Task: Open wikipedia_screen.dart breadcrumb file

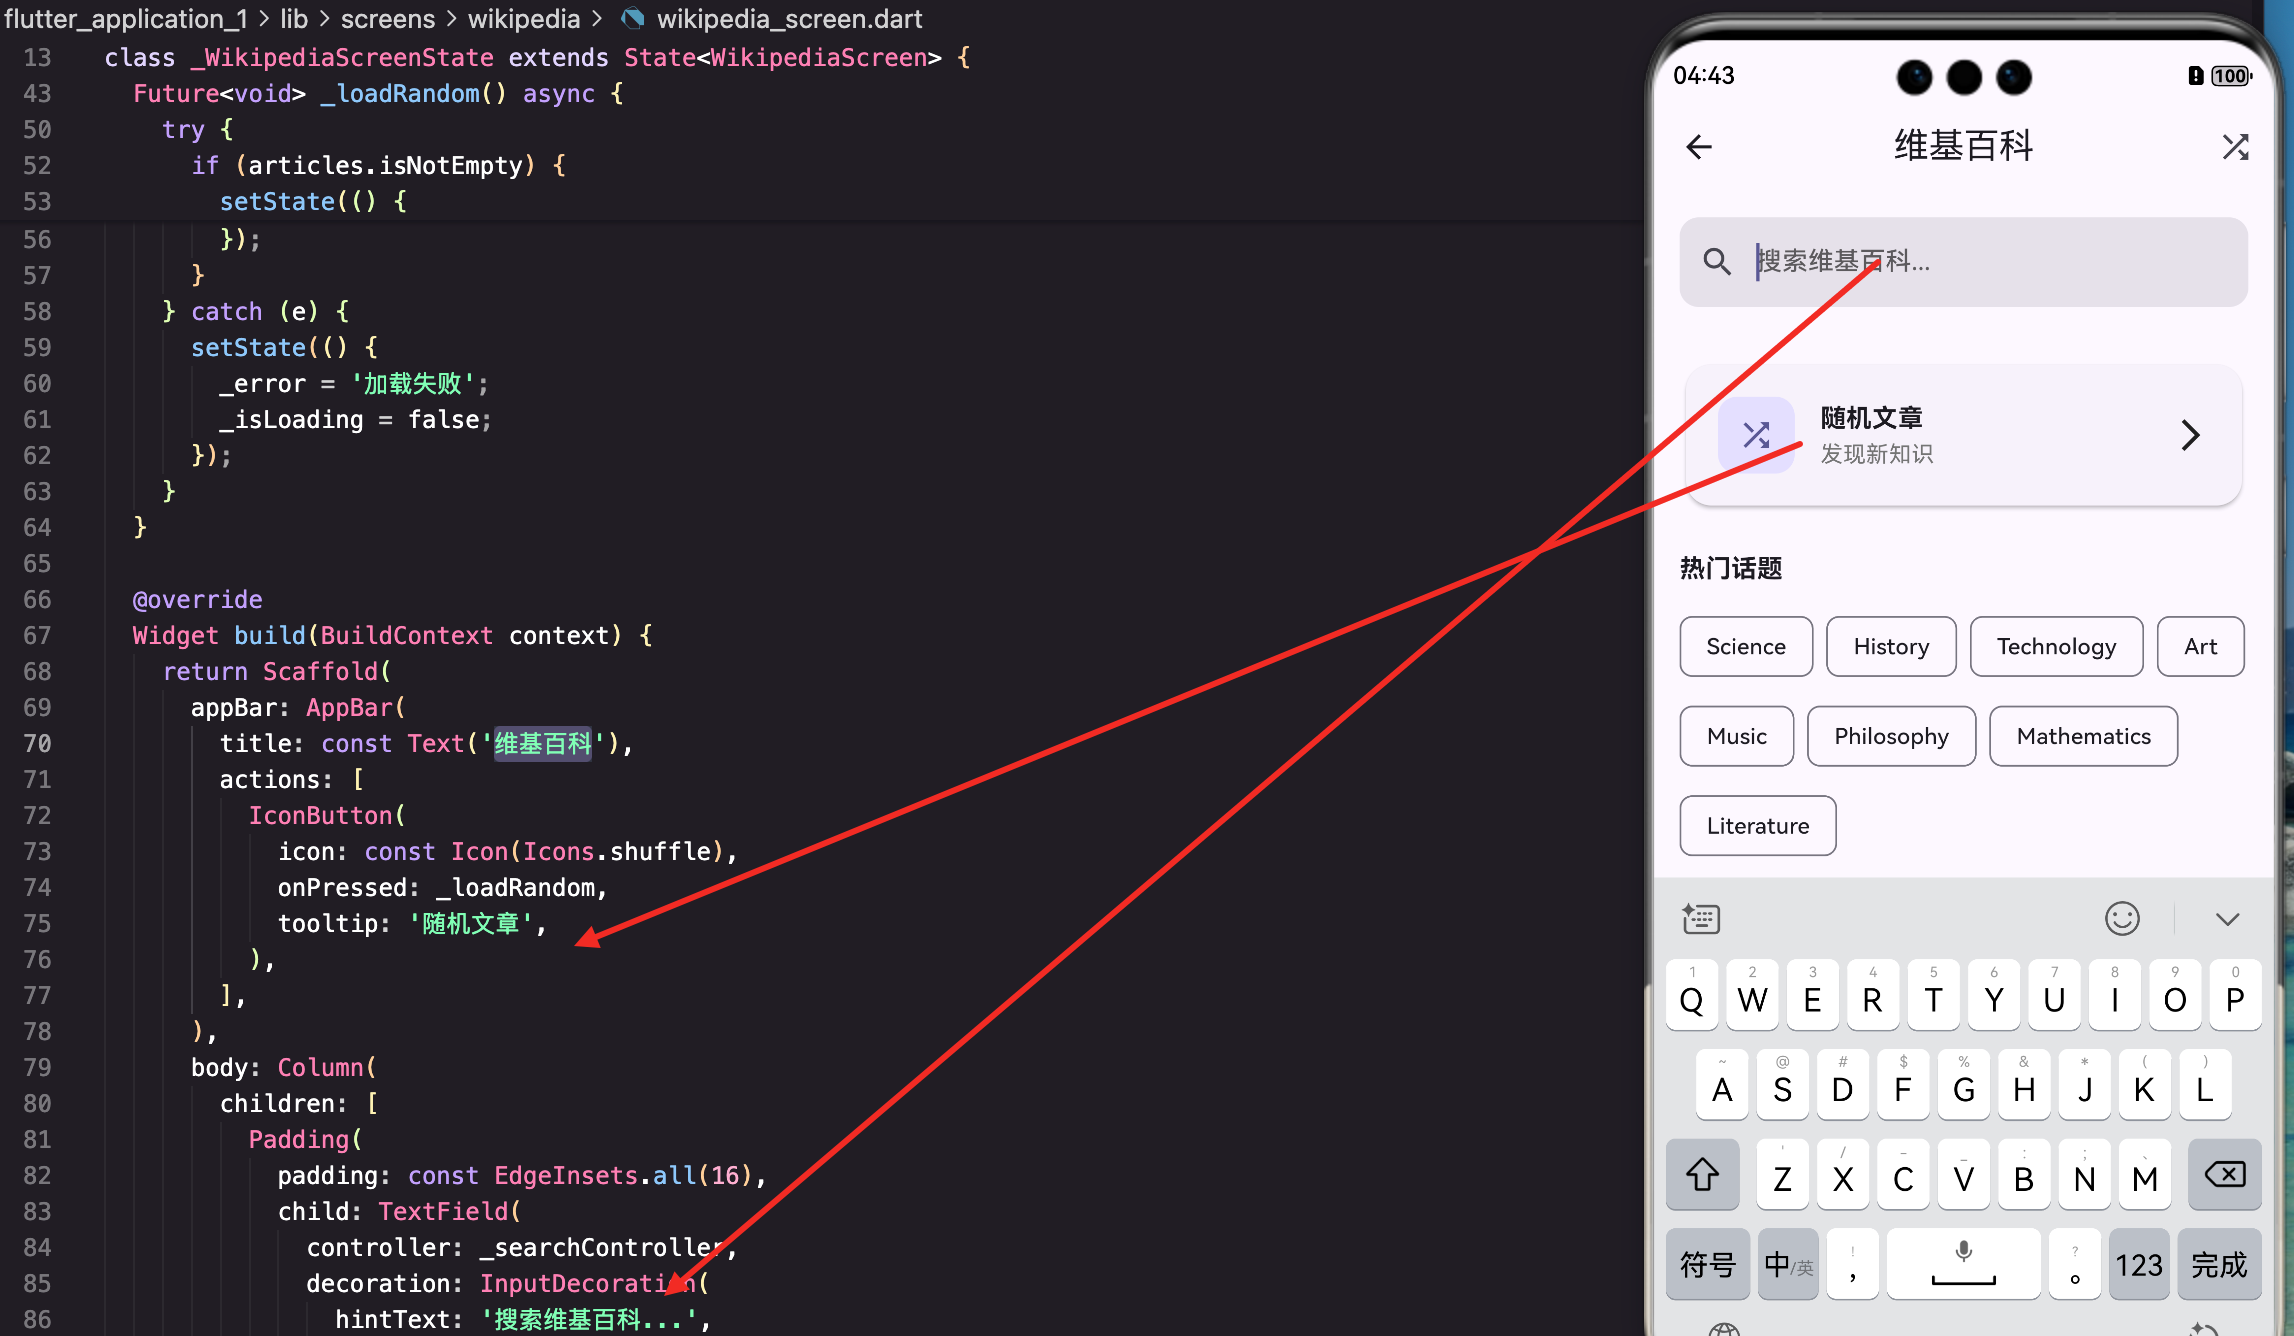Action: pyautogui.click(x=790, y=19)
